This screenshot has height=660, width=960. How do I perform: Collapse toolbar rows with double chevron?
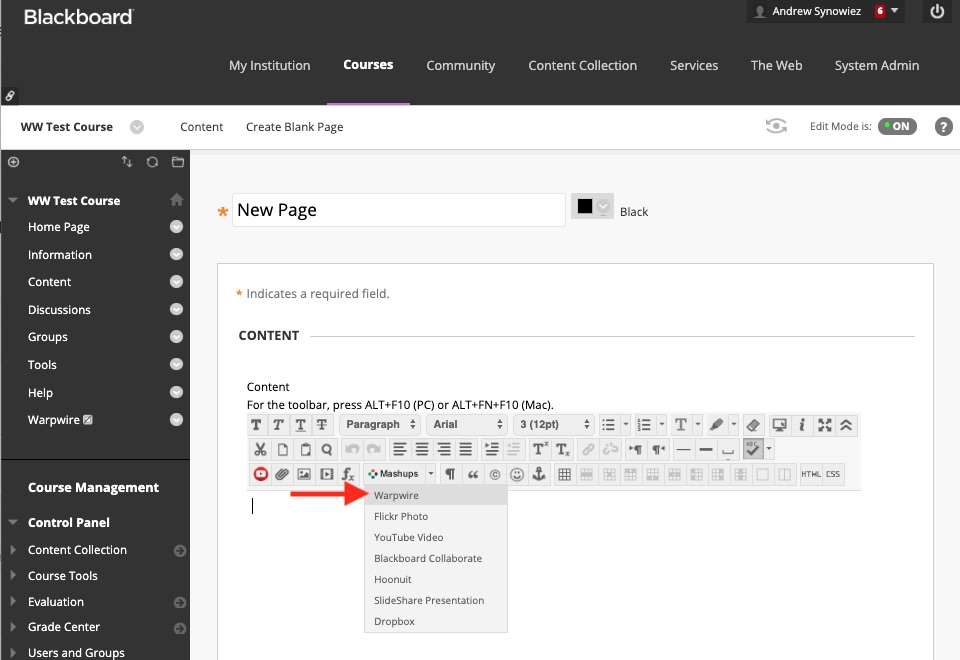[x=846, y=424]
